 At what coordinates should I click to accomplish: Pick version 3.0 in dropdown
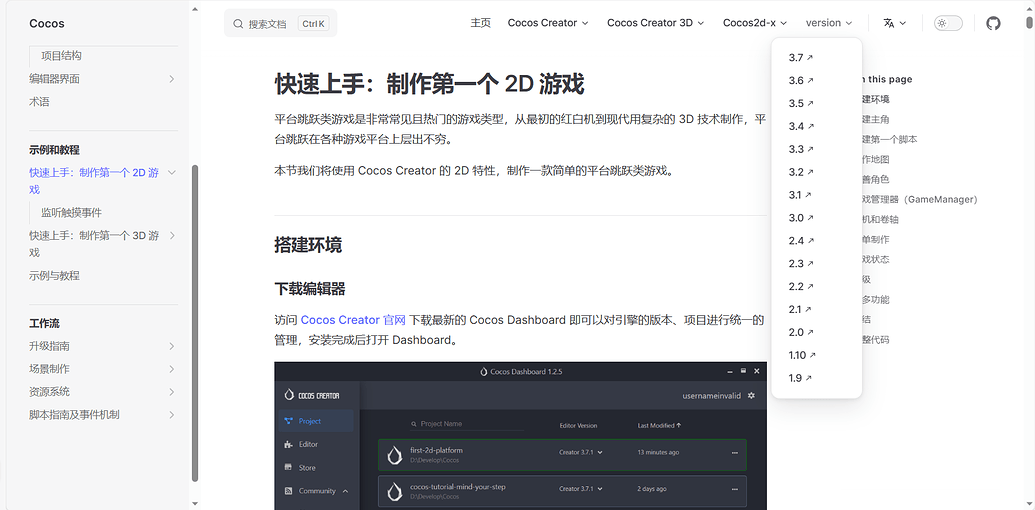pyautogui.click(x=801, y=218)
